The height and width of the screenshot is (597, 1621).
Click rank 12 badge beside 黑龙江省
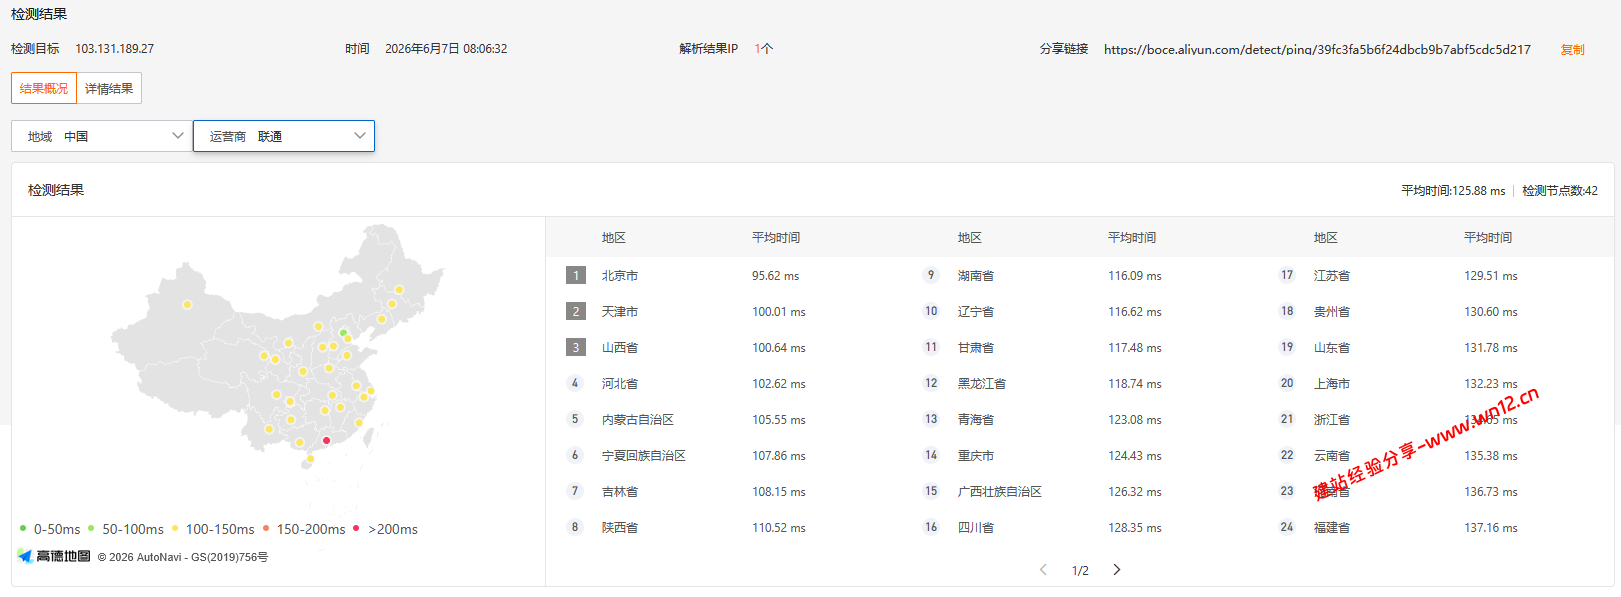tap(931, 383)
